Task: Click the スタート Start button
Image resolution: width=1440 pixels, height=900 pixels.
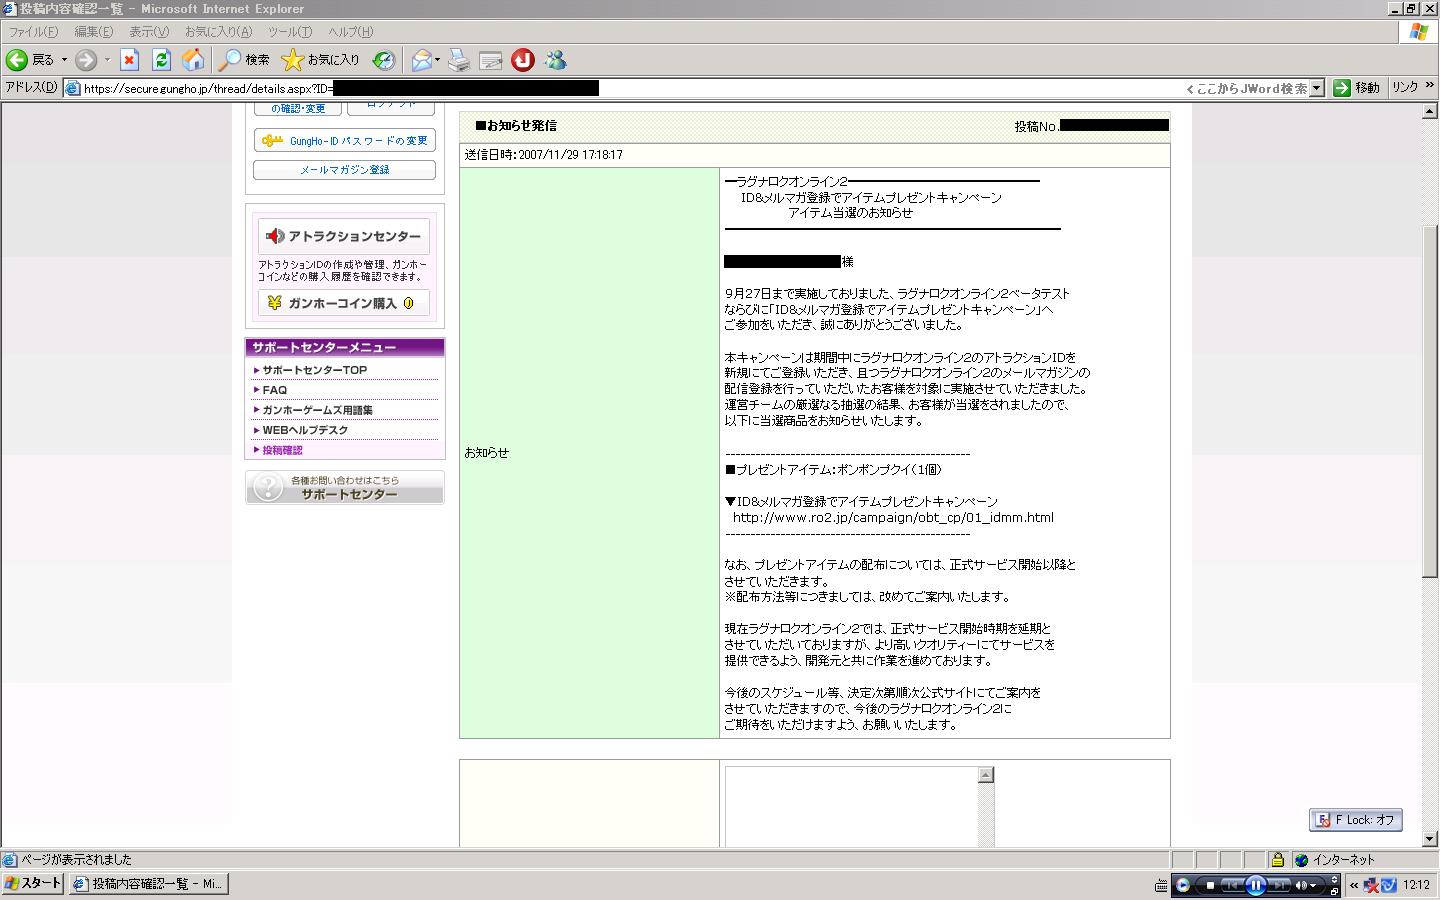Action: point(33,884)
